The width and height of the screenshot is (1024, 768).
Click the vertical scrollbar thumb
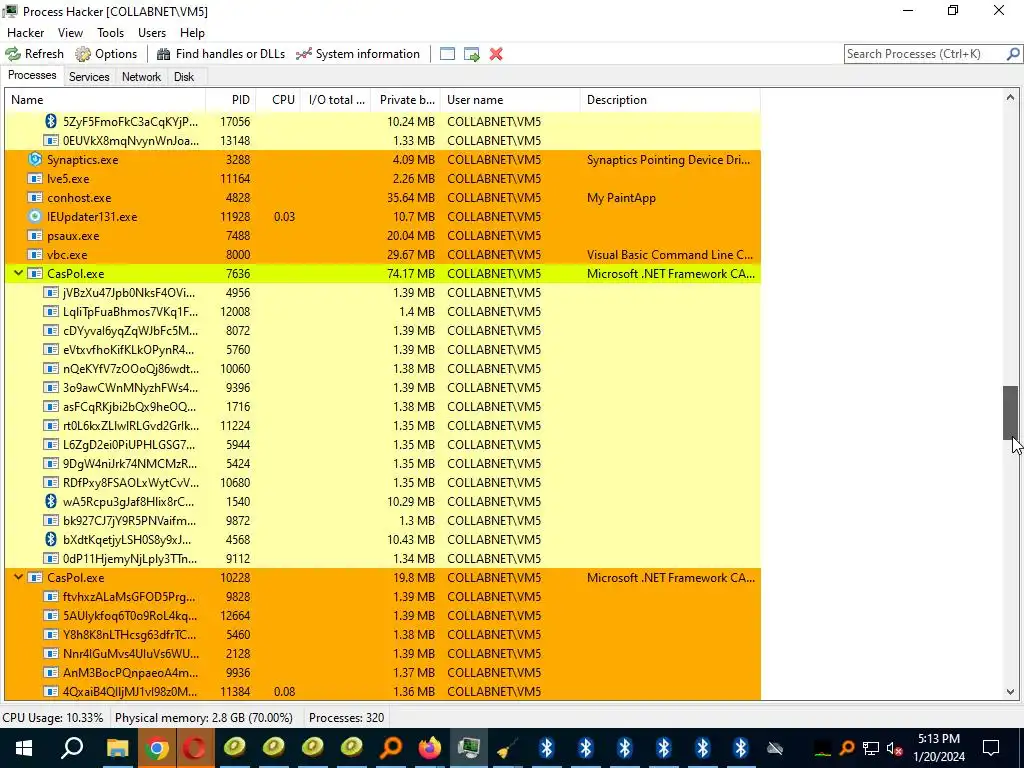tap(1010, 413)
